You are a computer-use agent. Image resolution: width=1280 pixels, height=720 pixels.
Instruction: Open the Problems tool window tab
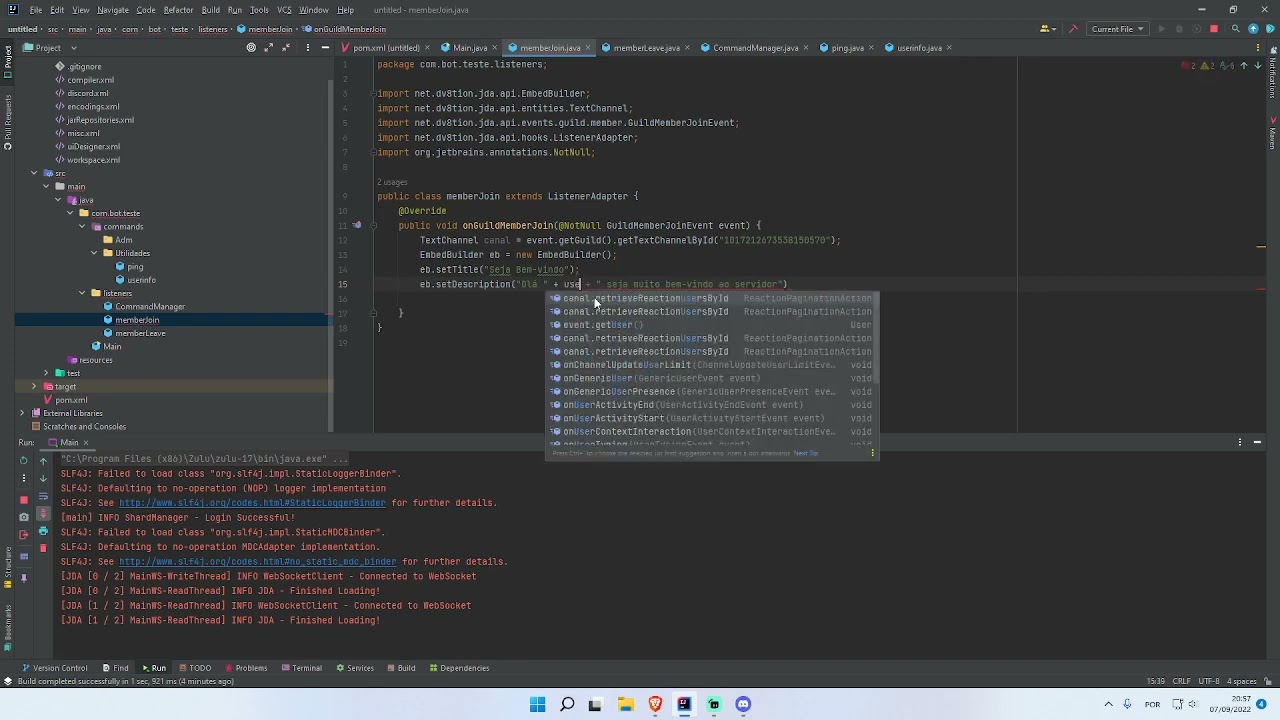click(245, 668)
